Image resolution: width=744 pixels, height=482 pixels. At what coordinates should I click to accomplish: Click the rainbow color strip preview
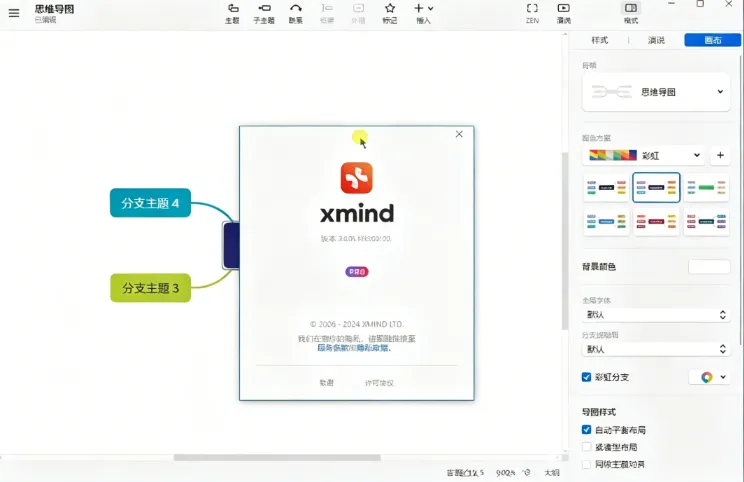click(x=613, y=155)
